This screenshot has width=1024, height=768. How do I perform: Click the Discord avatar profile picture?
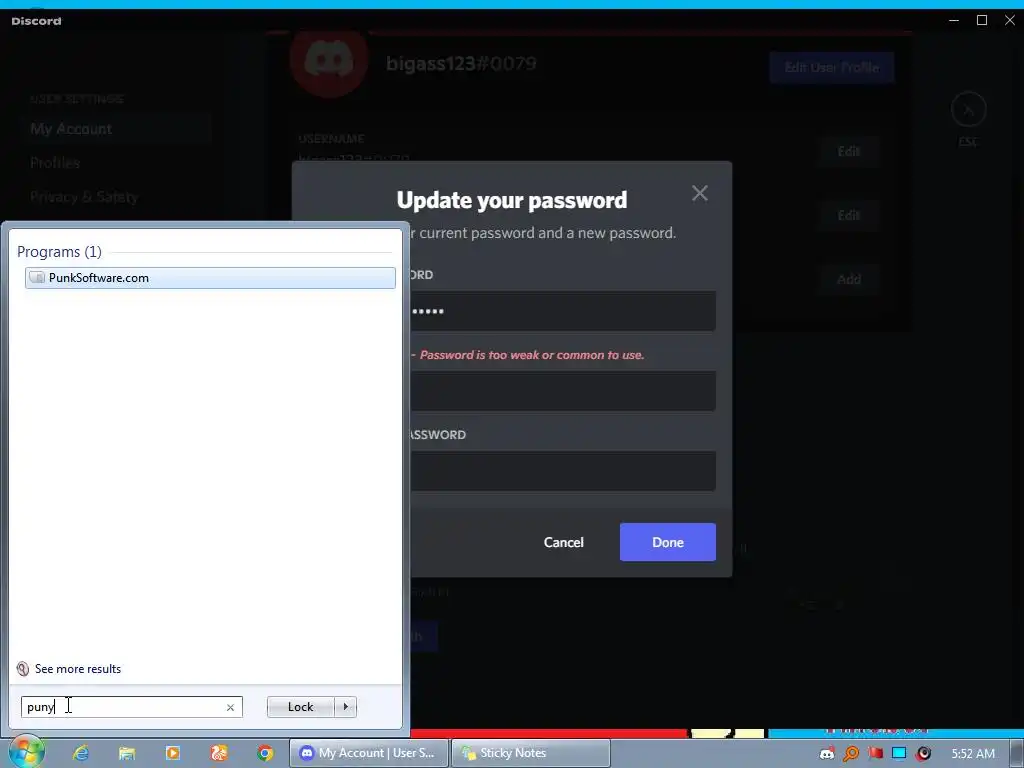pyautogui.click(x=329, y=62)
